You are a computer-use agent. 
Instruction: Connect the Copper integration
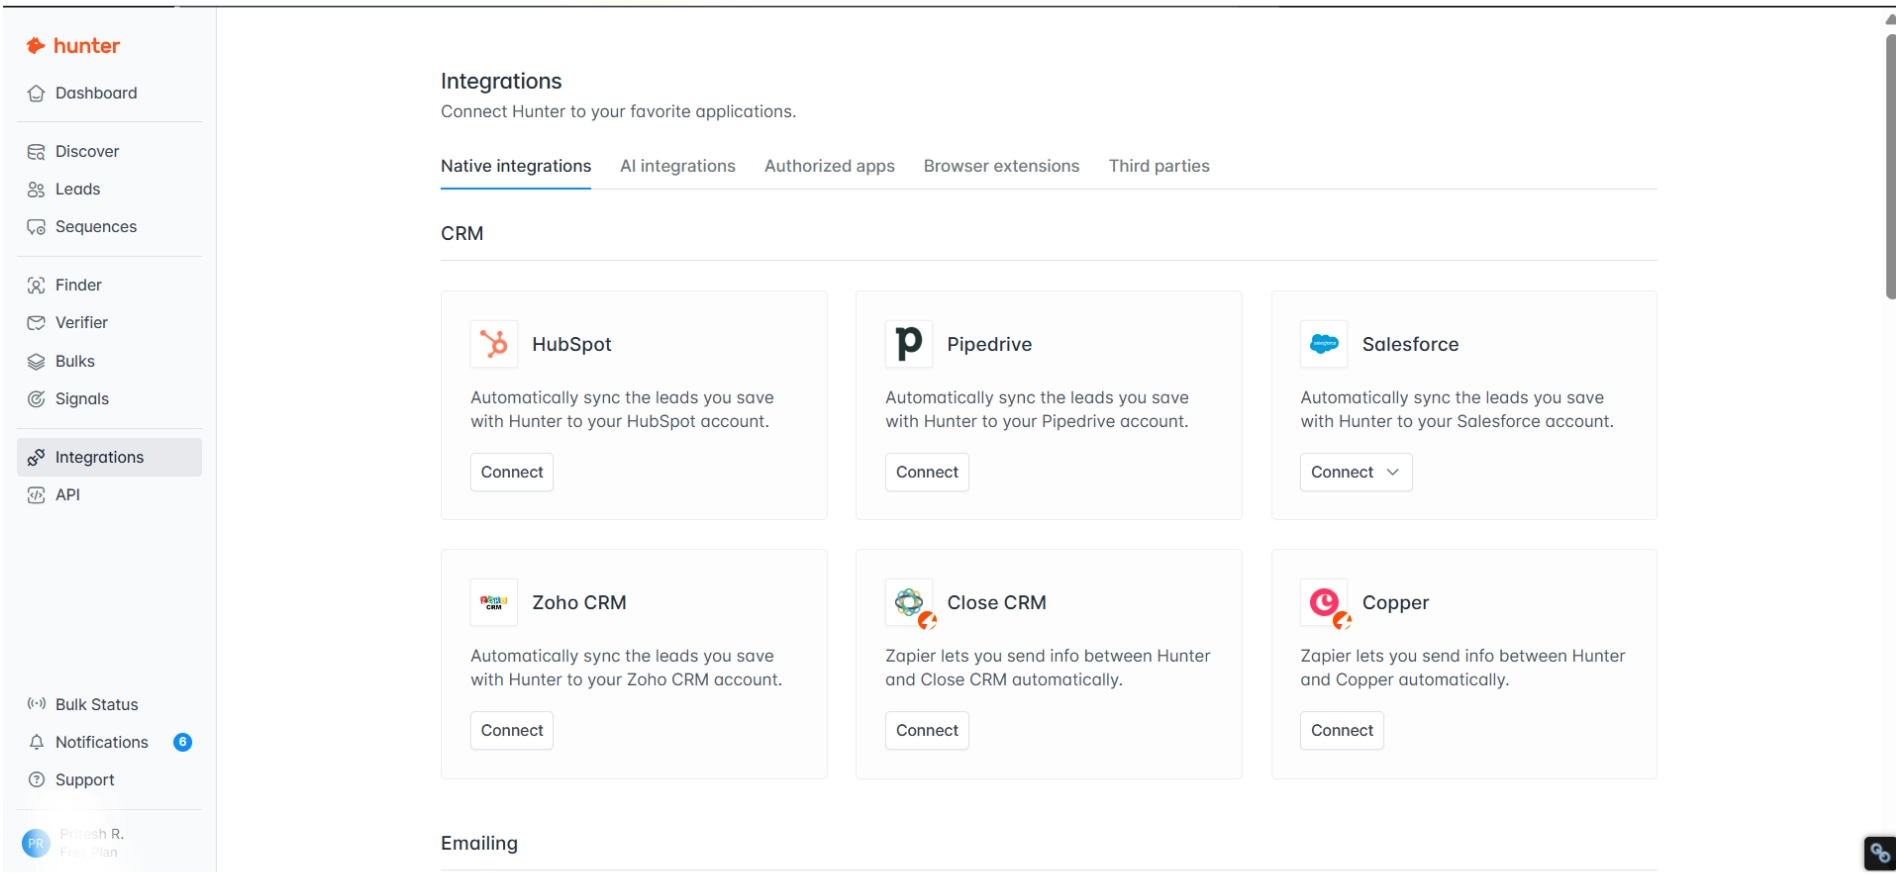tap(1342, 730)
